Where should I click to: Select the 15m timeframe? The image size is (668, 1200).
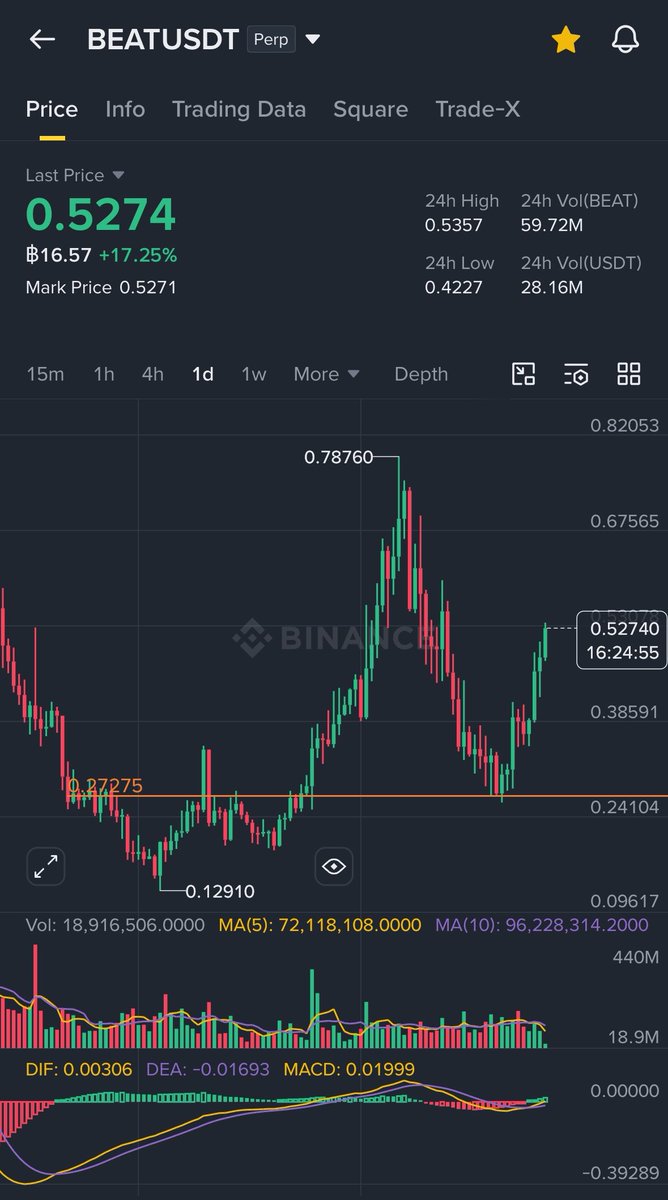45,374
